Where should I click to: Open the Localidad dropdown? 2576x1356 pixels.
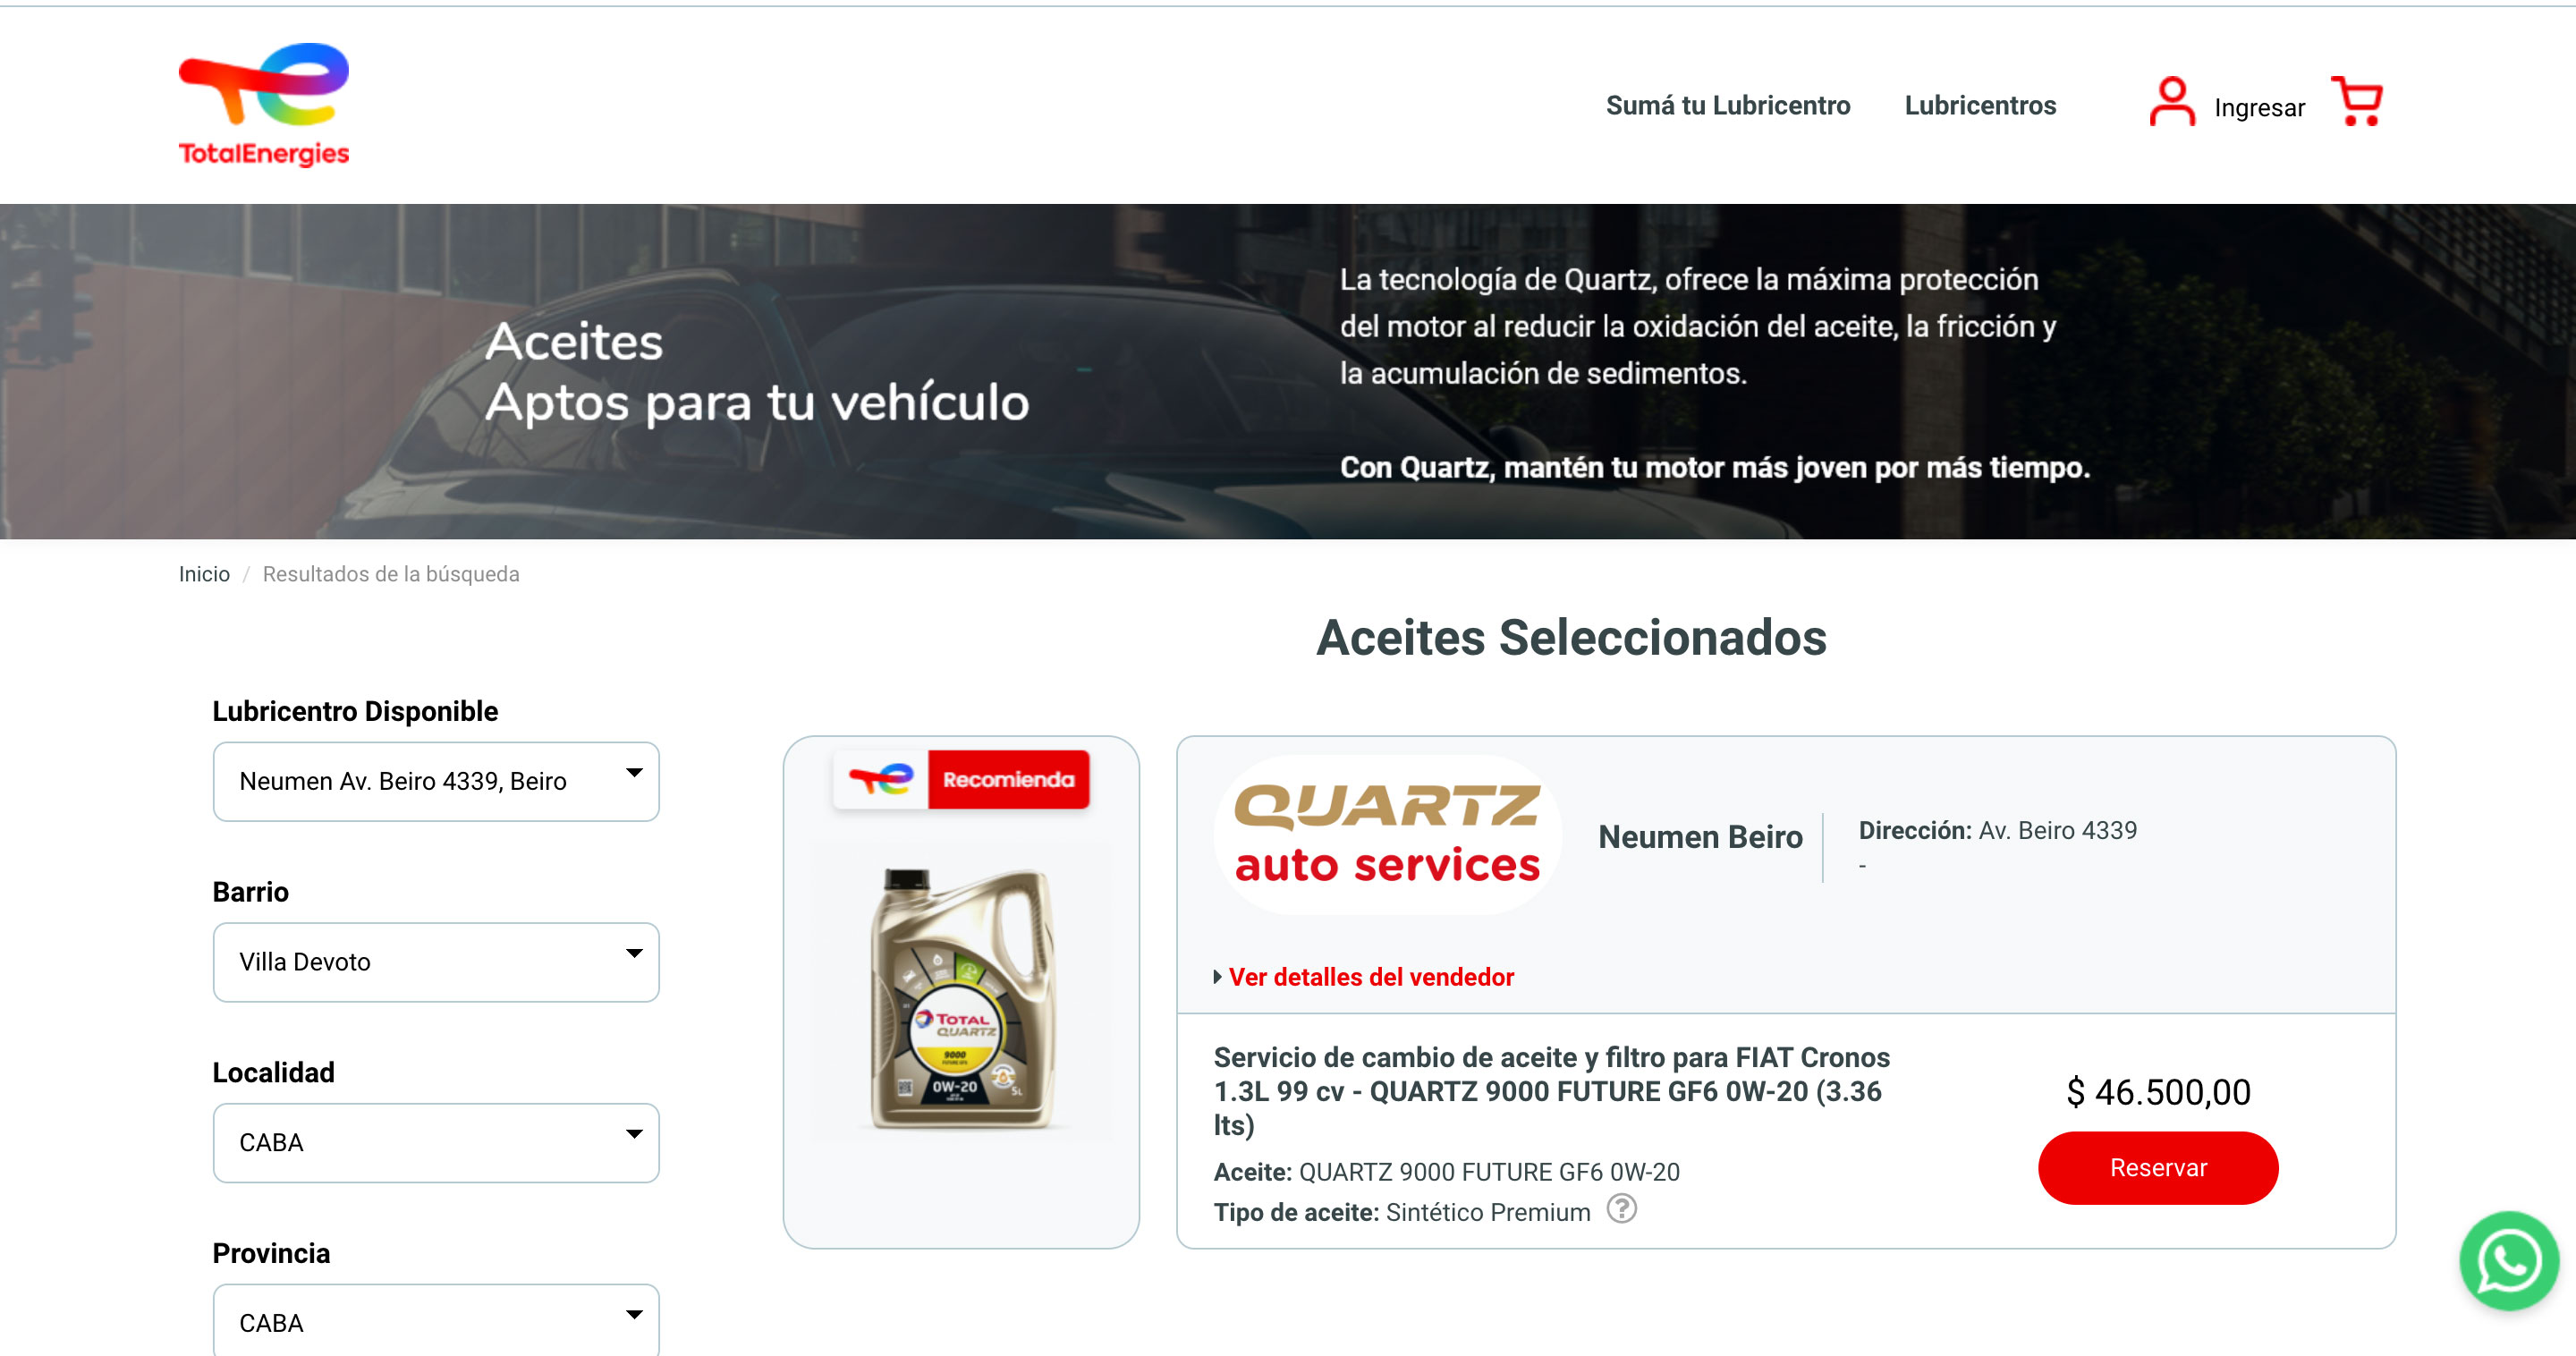436,1143
